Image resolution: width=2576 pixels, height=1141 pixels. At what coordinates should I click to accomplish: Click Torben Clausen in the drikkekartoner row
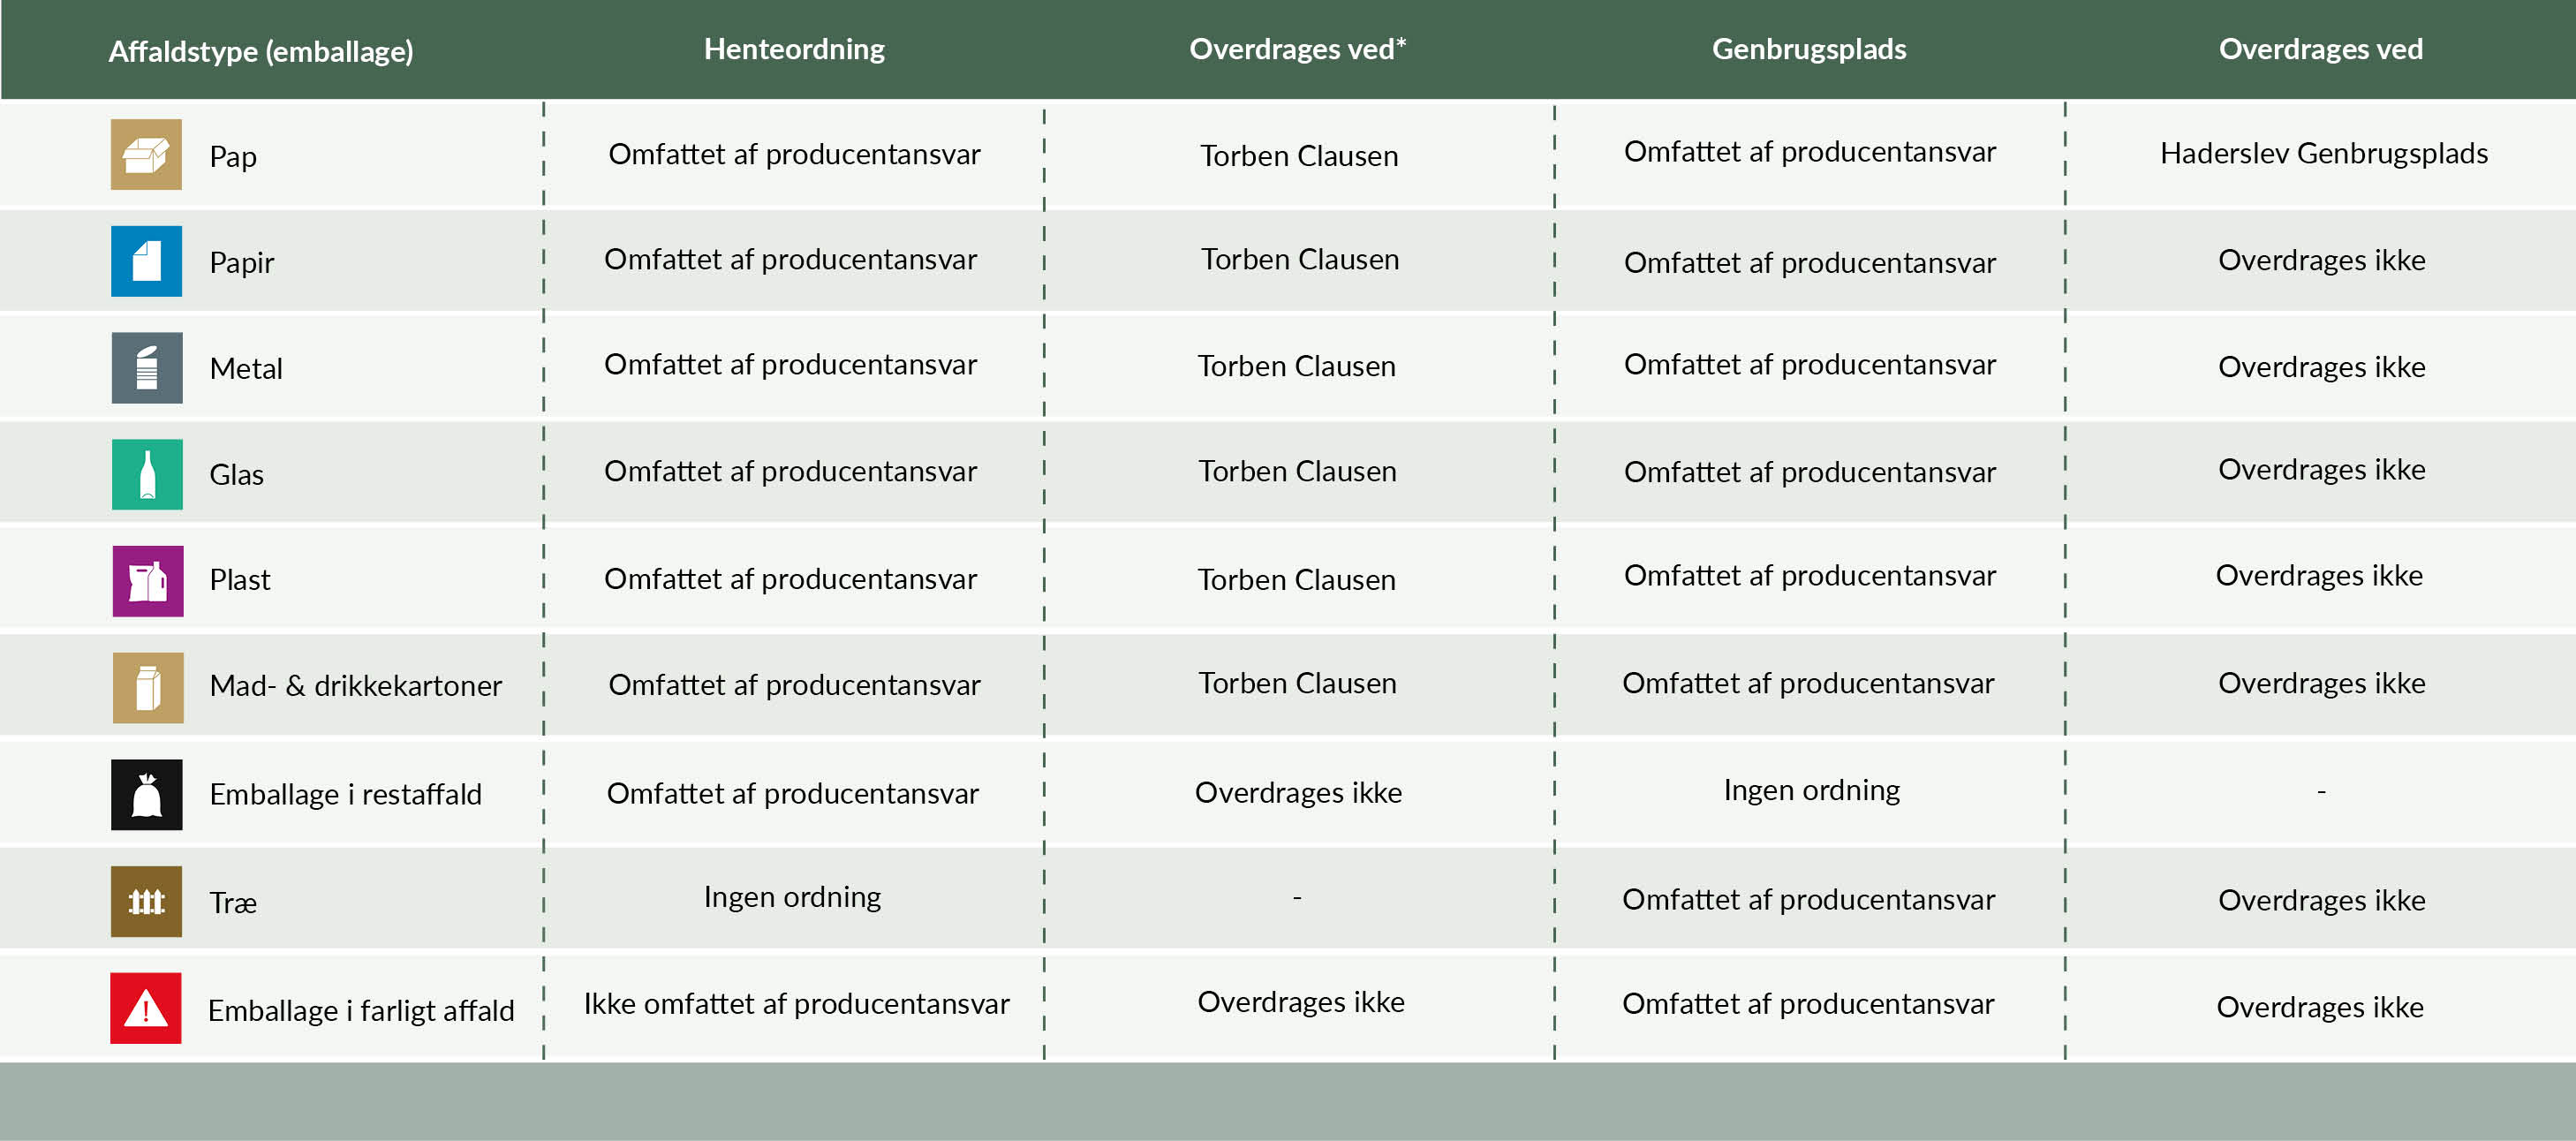(x=1297, y=684)
